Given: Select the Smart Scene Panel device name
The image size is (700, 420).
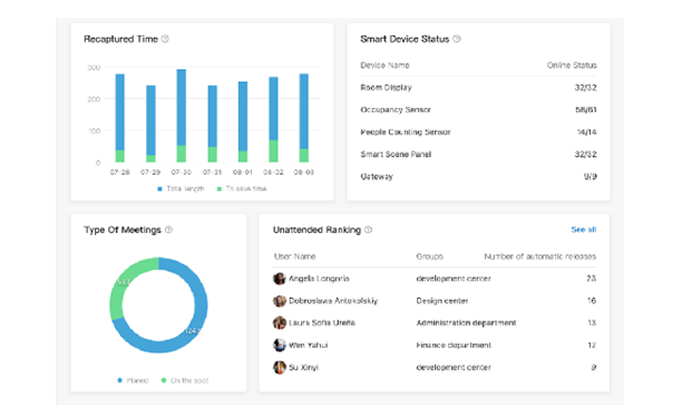Looking at the screenshot, I should tap(396, 154).
